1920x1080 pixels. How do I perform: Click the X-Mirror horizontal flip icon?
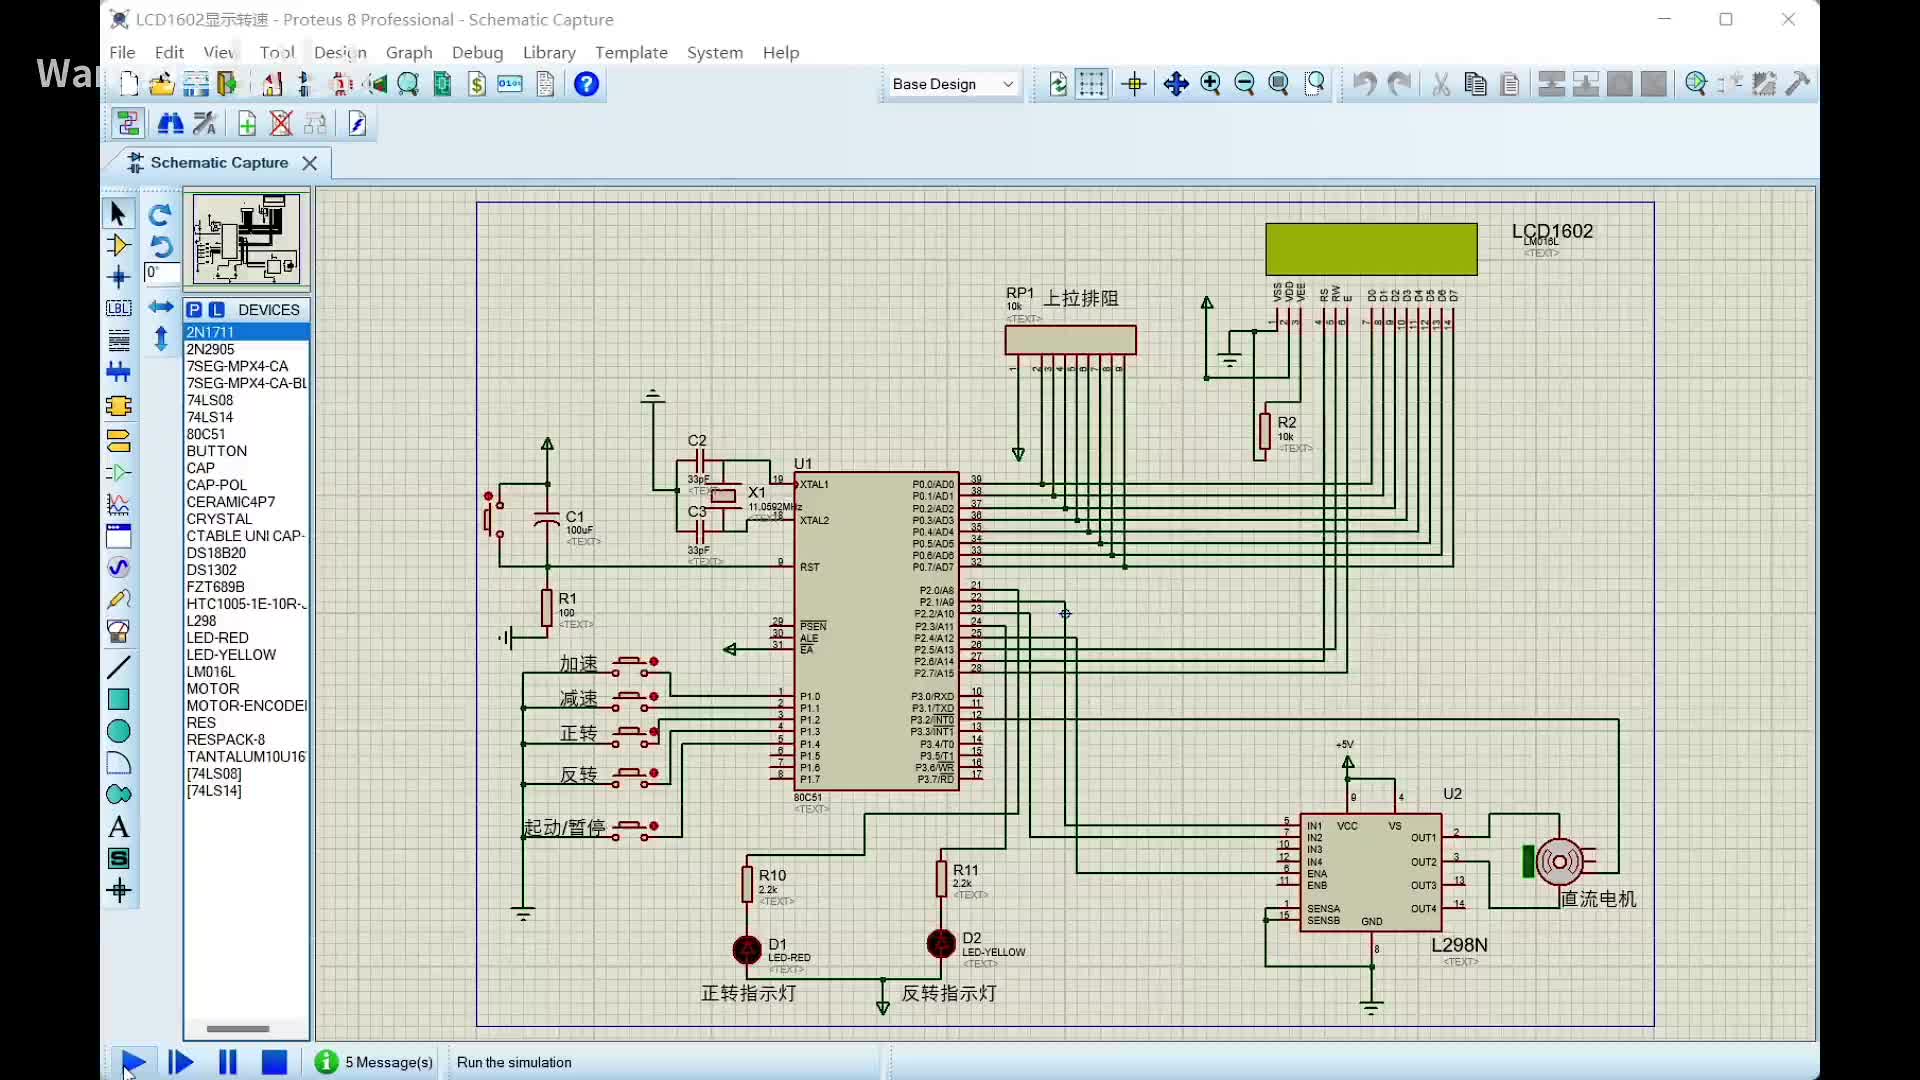pyautogui.click(x=160, y=307)
